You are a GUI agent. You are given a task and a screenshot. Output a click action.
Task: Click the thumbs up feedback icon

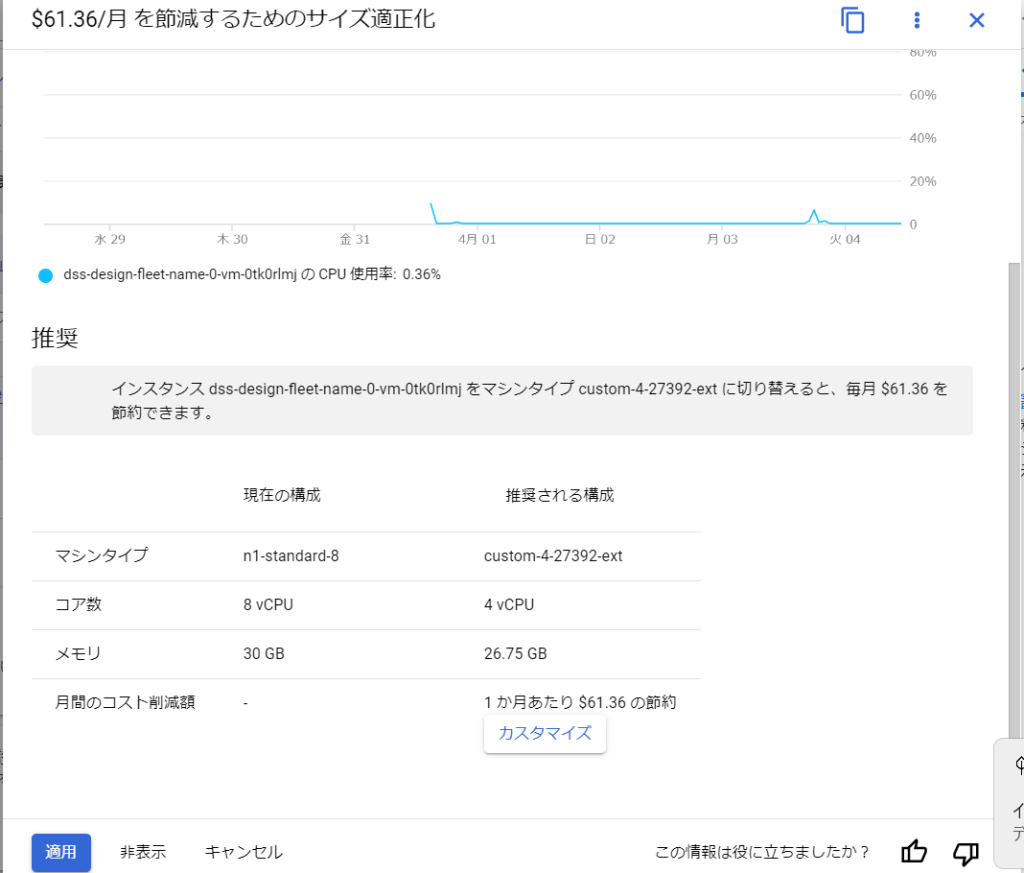[915, 852]
